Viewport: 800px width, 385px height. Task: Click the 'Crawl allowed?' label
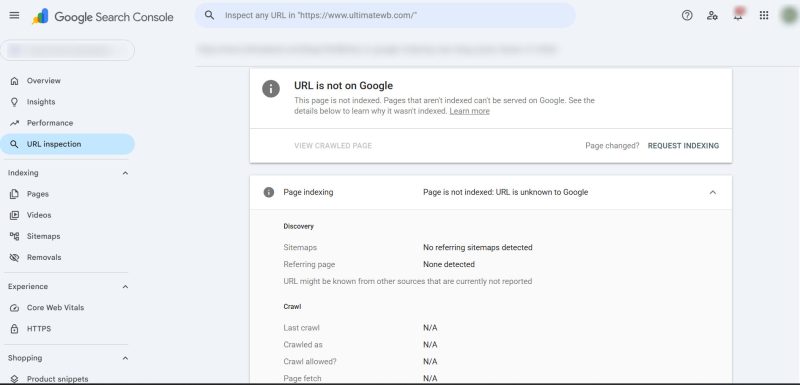[x=310, y=362]
